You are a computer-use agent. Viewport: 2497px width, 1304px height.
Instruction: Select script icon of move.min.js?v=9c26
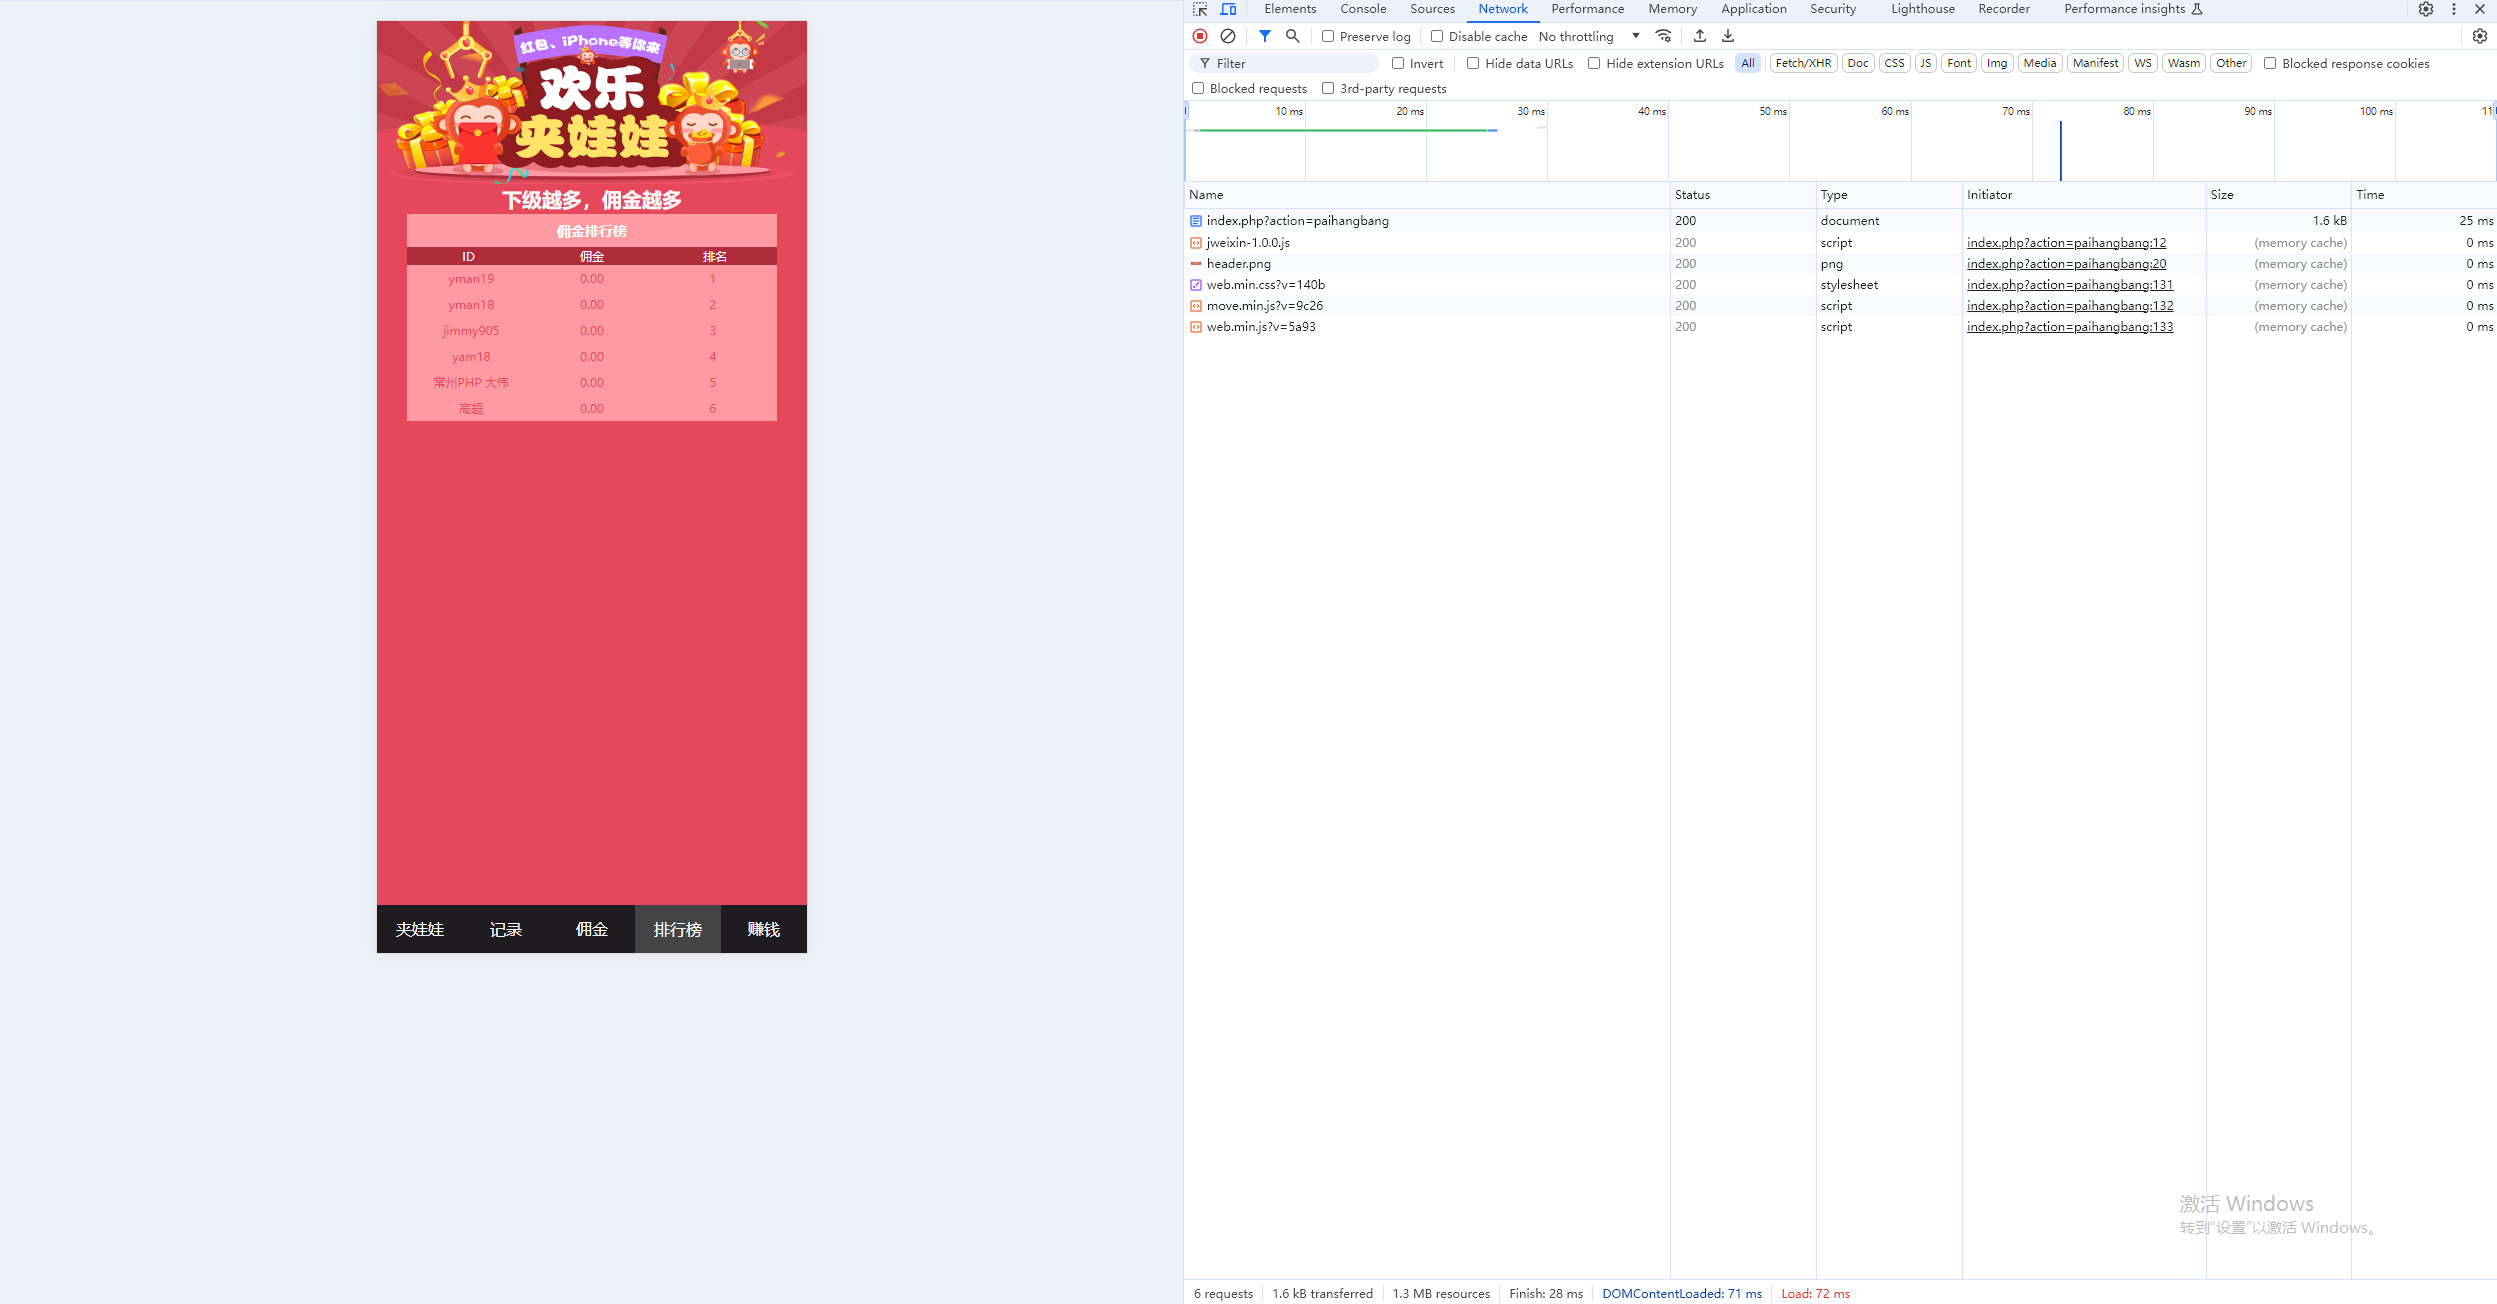[x=1196, y=306]
